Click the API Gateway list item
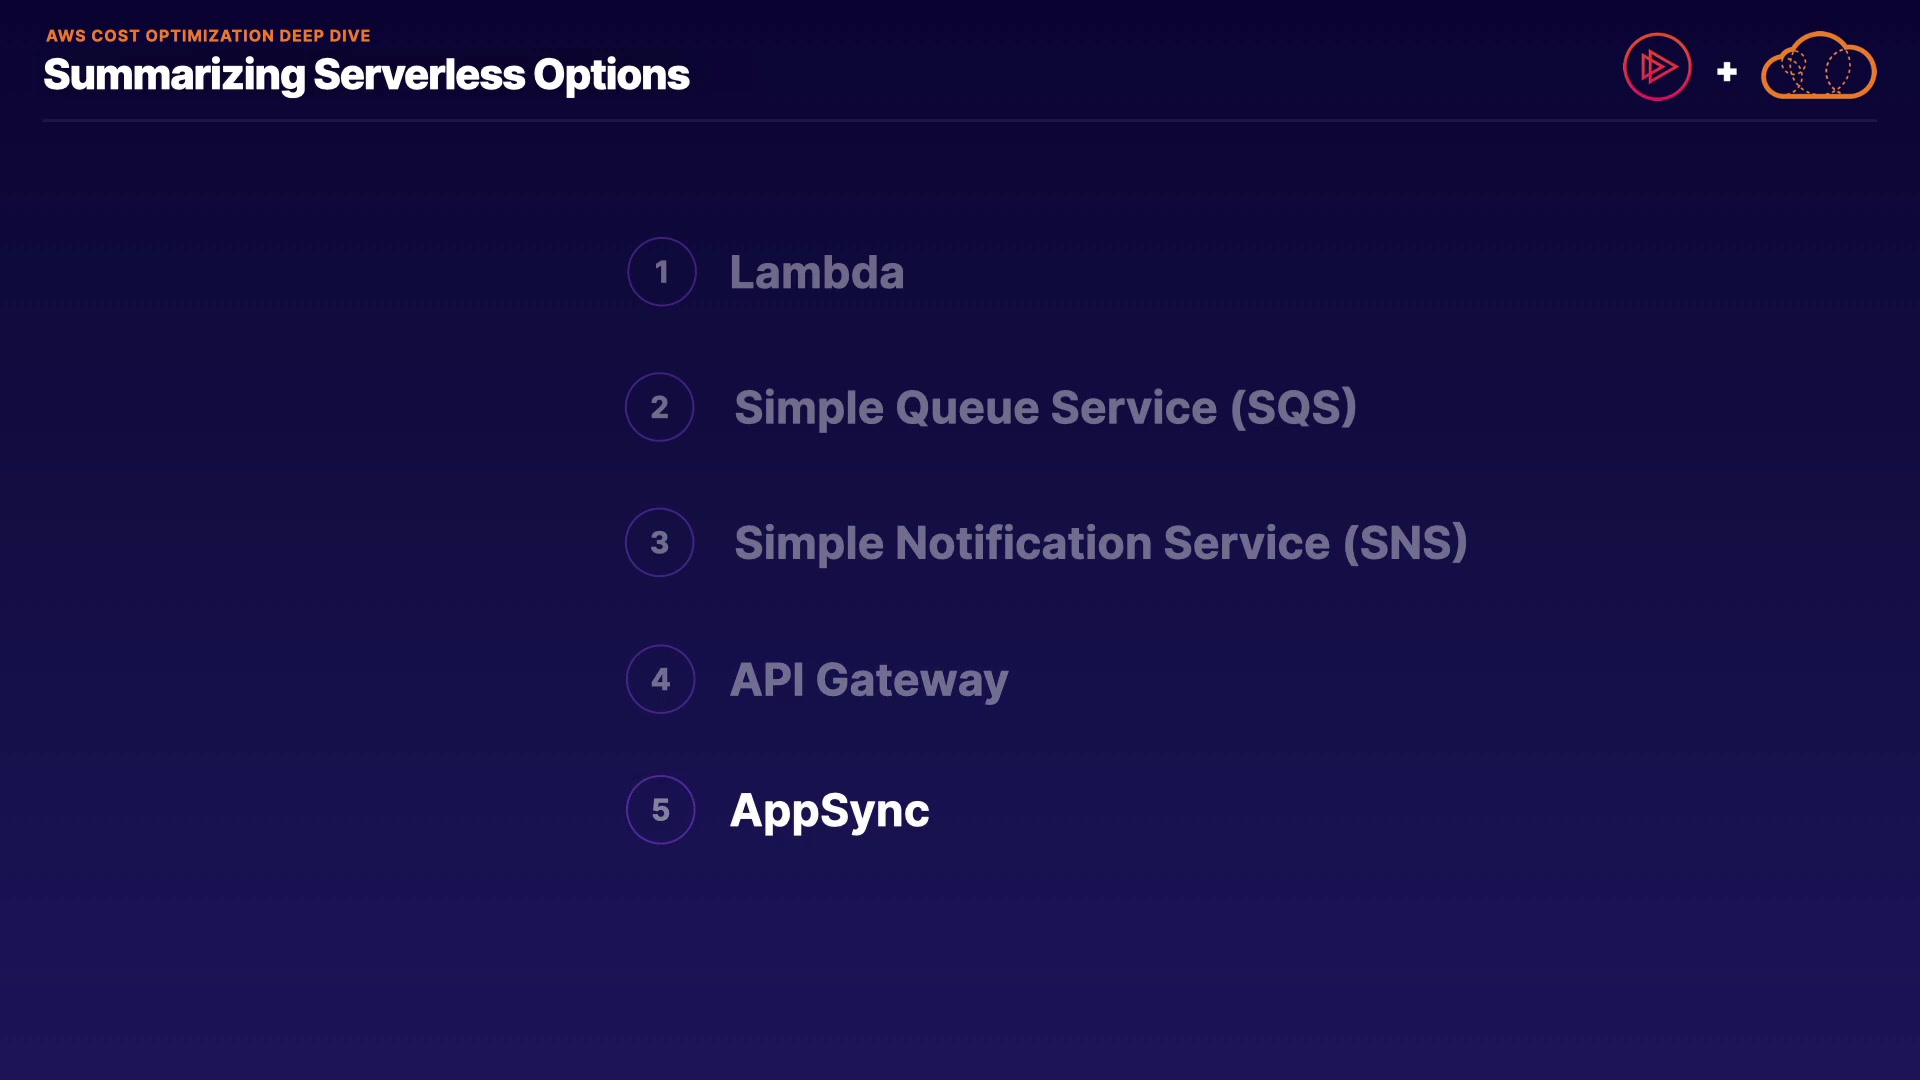The height and width of the screenshot is (1080, 1920). [x=868, y=680]
